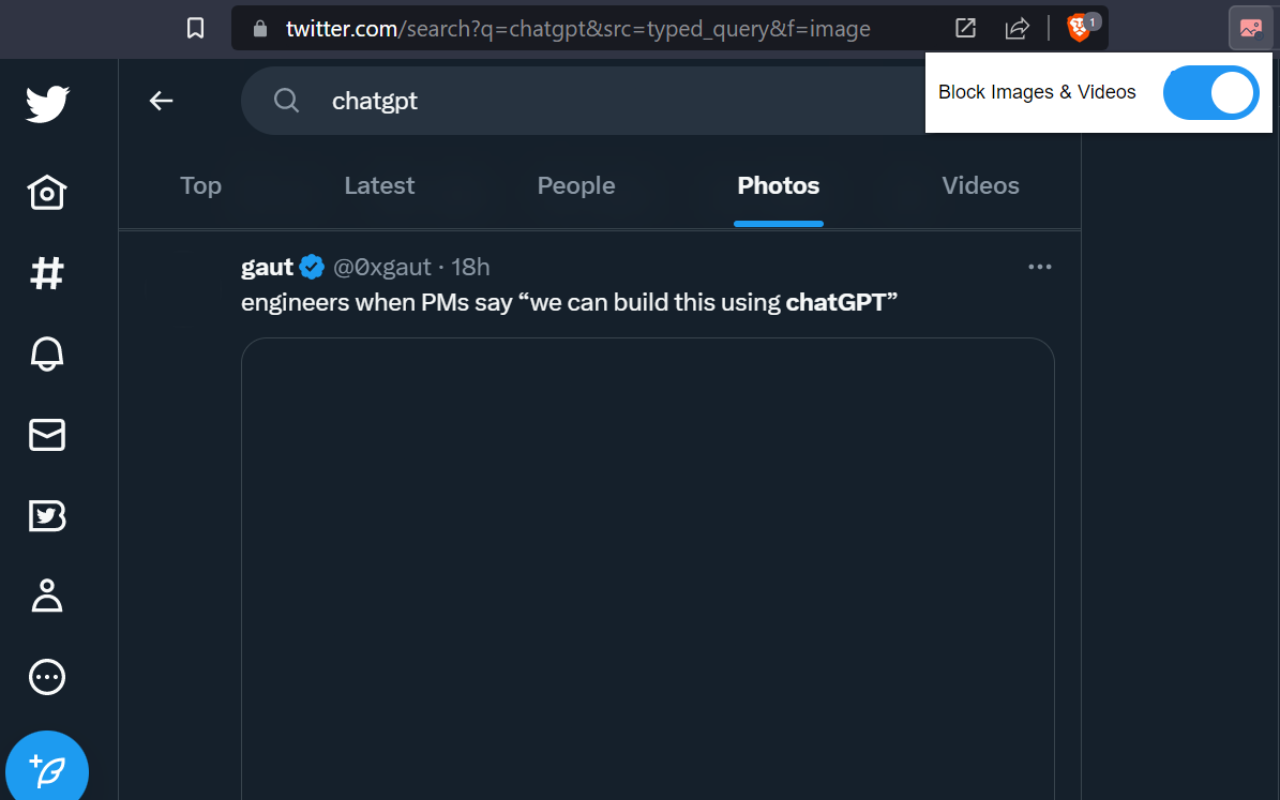This screenshot has width=1280, height=800.
Task: Bookmark this page via the bookmark icon
Action: (195, 28)
